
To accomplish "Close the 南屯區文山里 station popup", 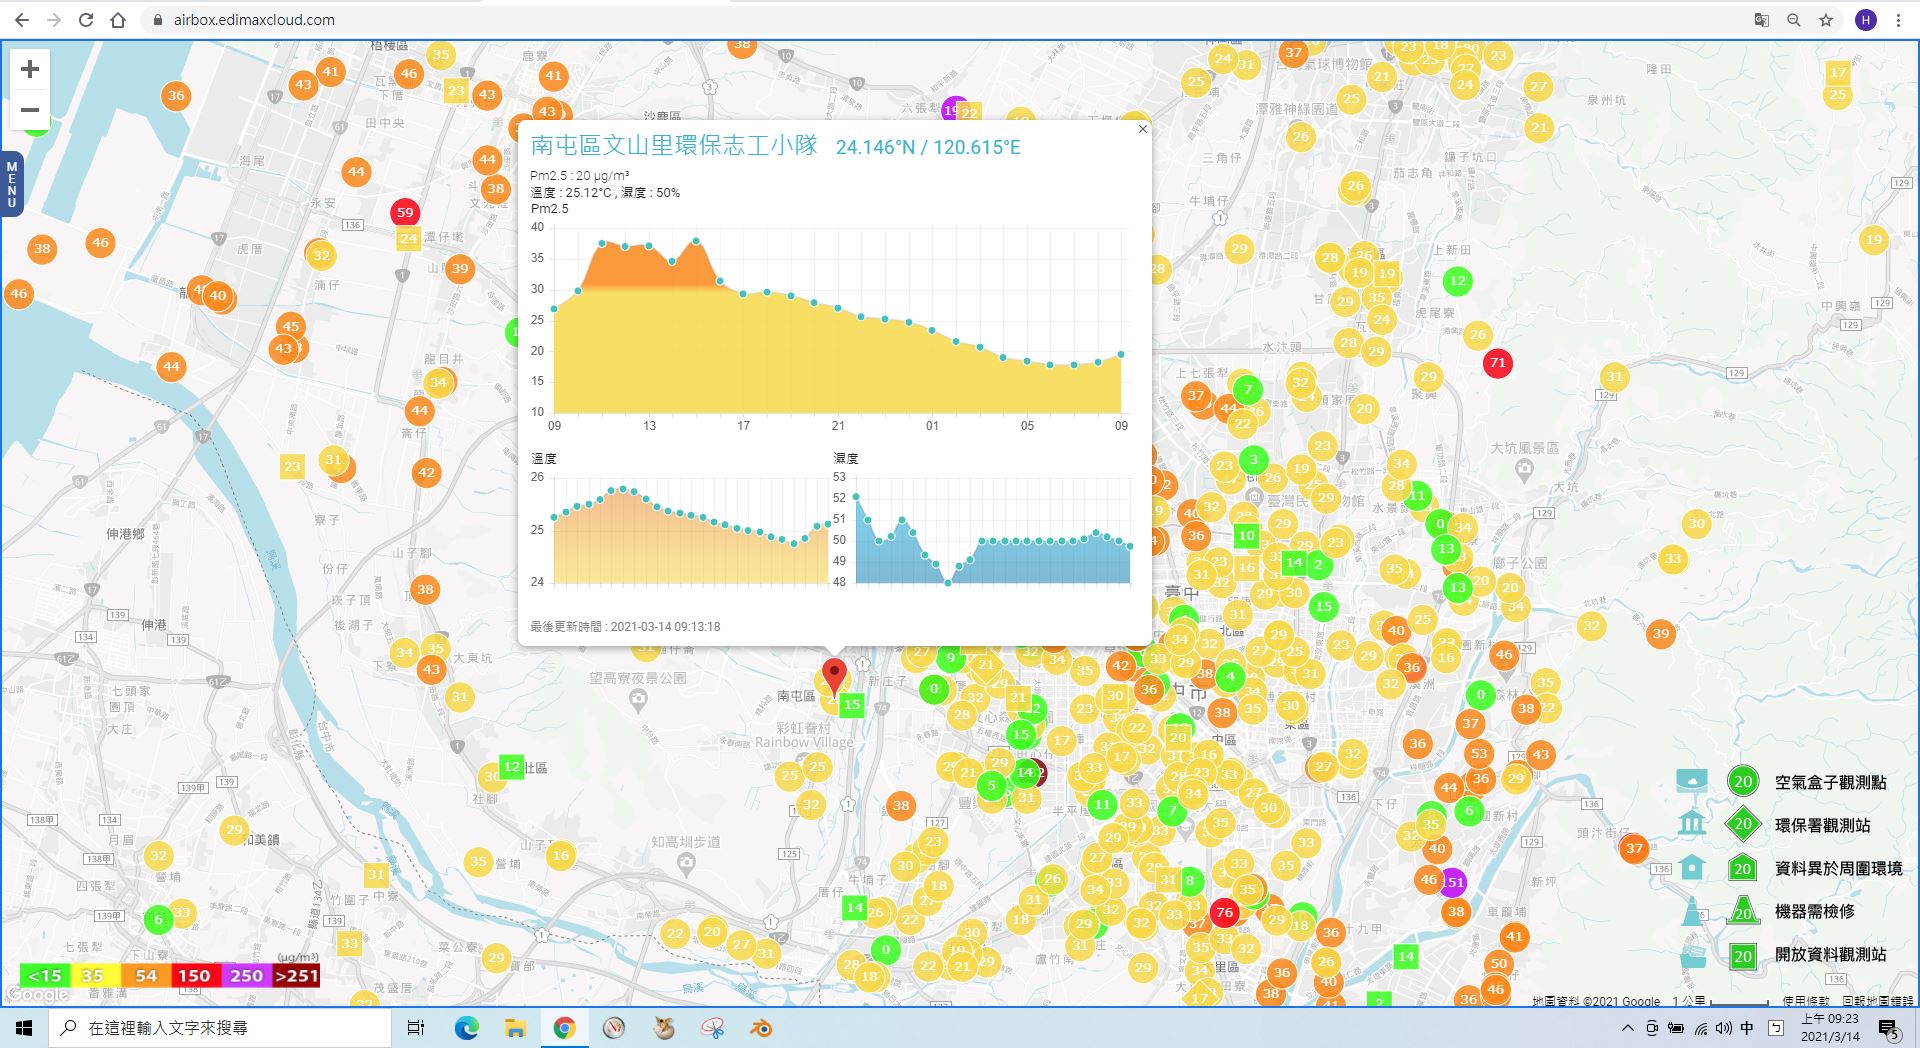I will pyautogui.click(x=1143, y=129).
